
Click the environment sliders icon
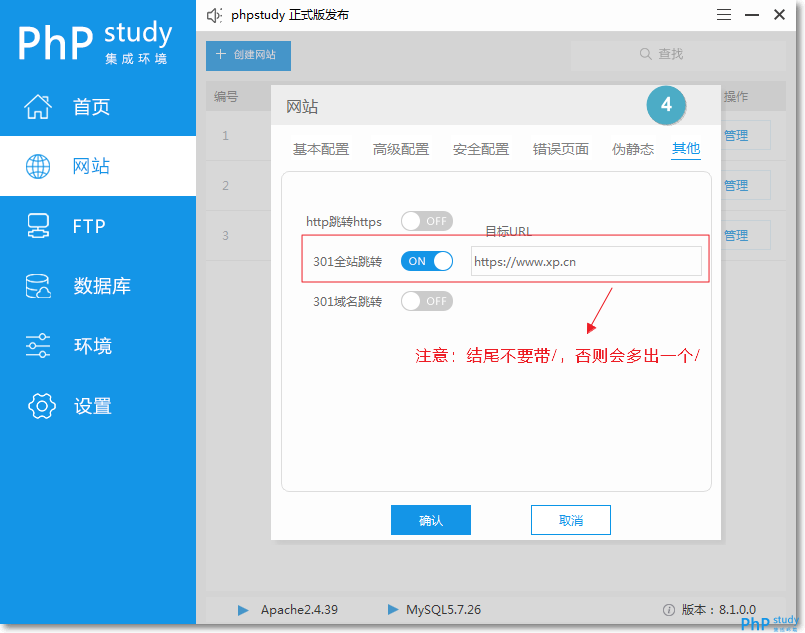click(38, 346)
